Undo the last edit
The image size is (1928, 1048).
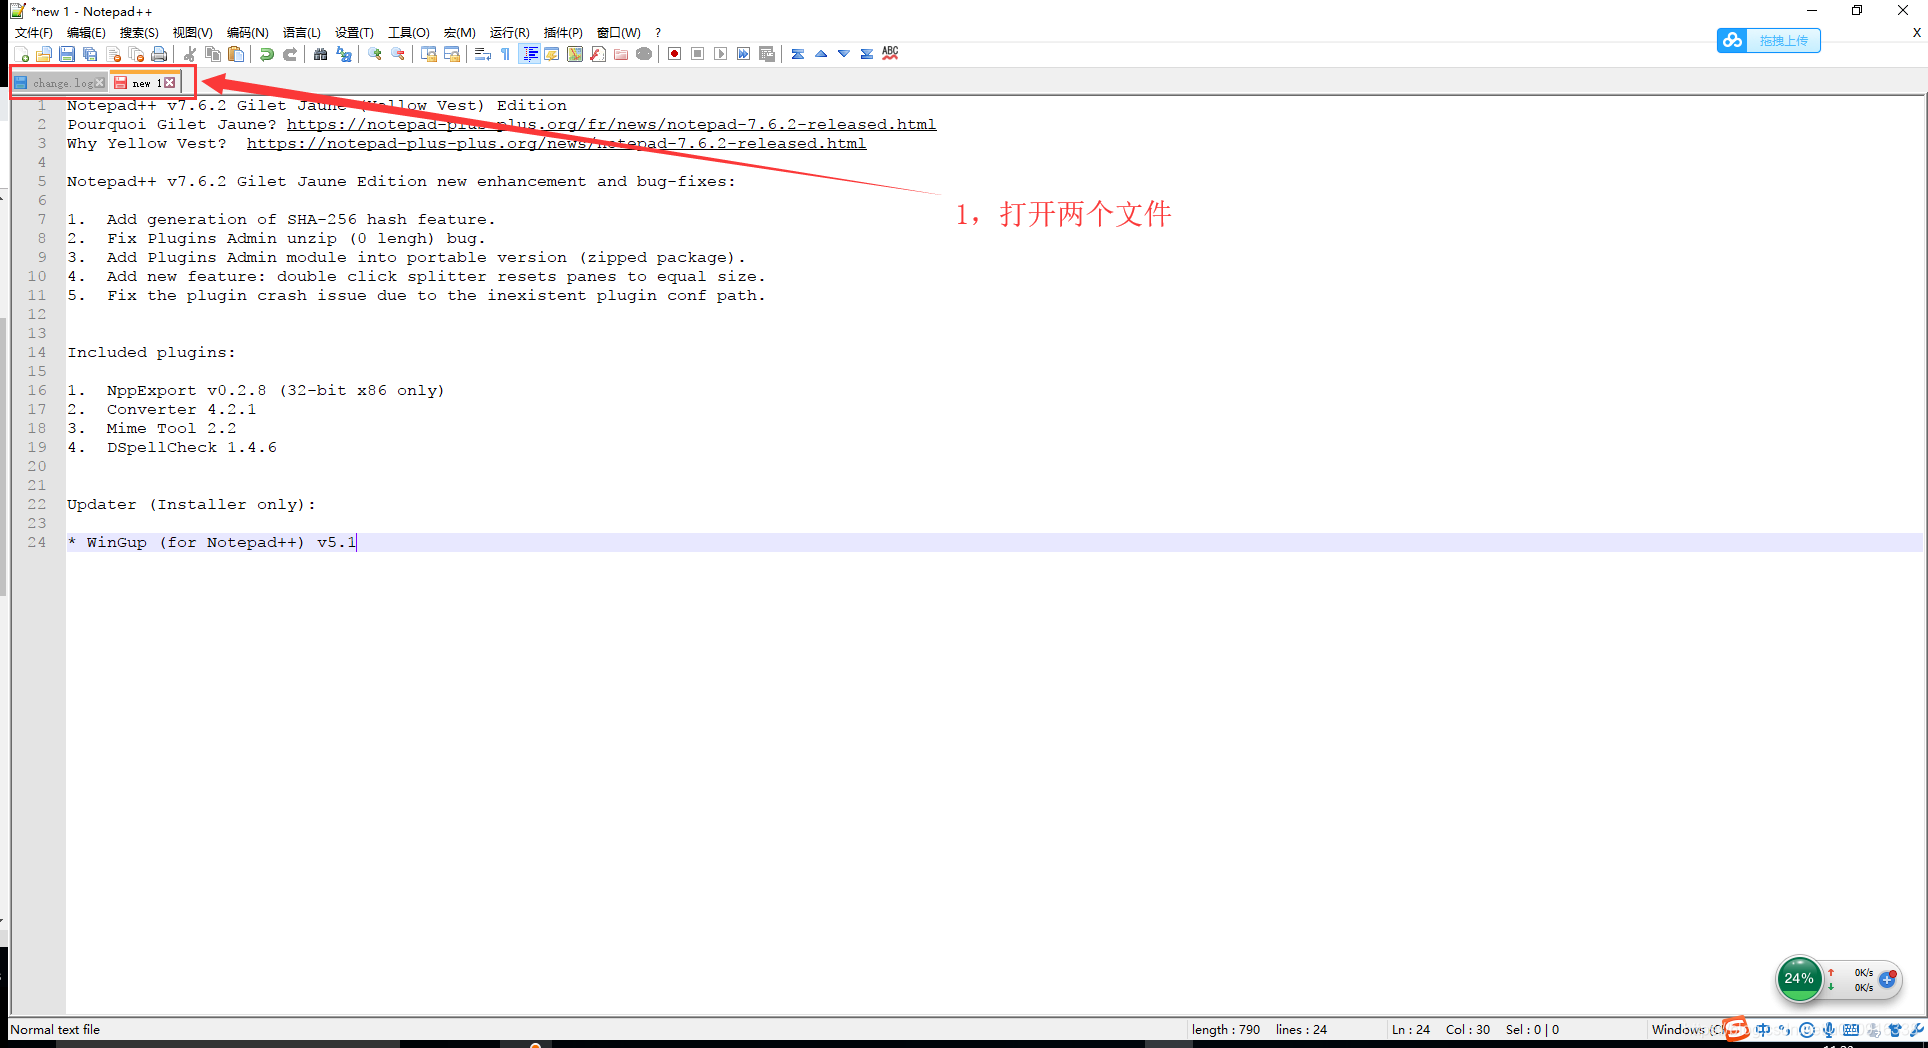tap(267, 54)
